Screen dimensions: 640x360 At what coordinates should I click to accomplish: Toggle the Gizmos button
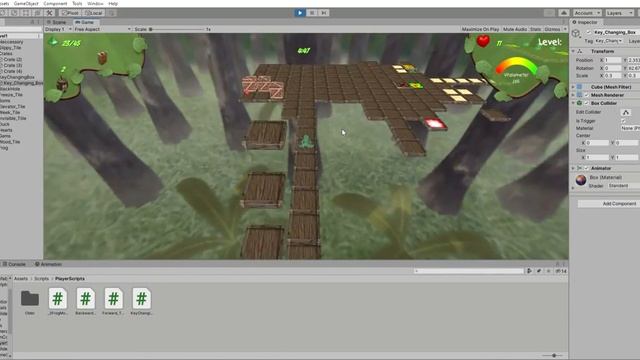point(552,29)
